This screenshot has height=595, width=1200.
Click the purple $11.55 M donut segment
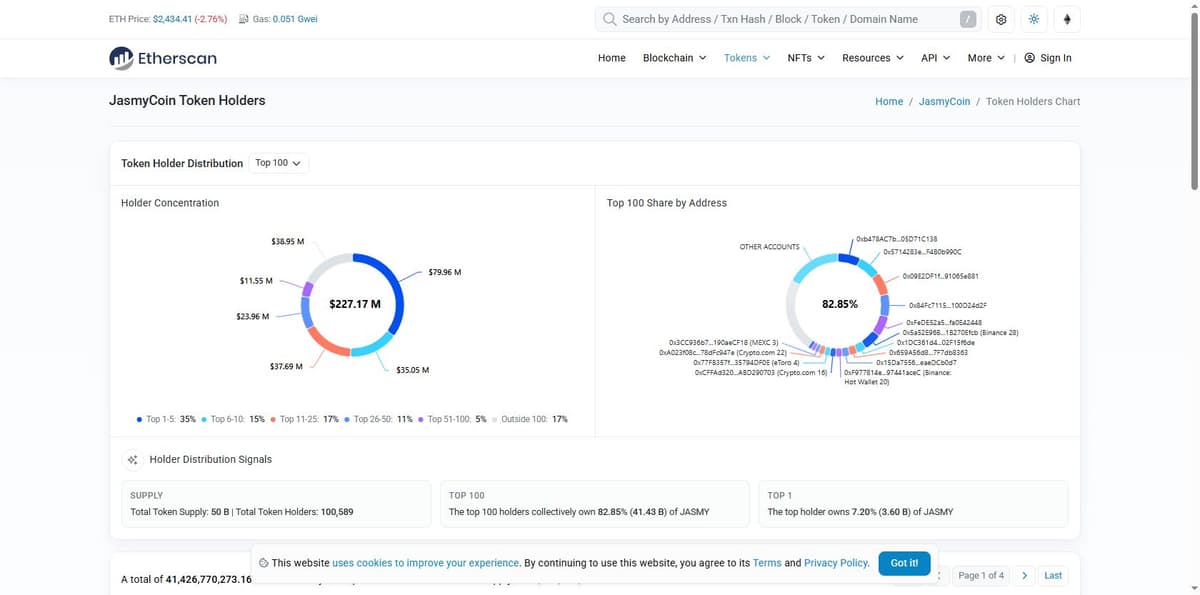(308, 291)
